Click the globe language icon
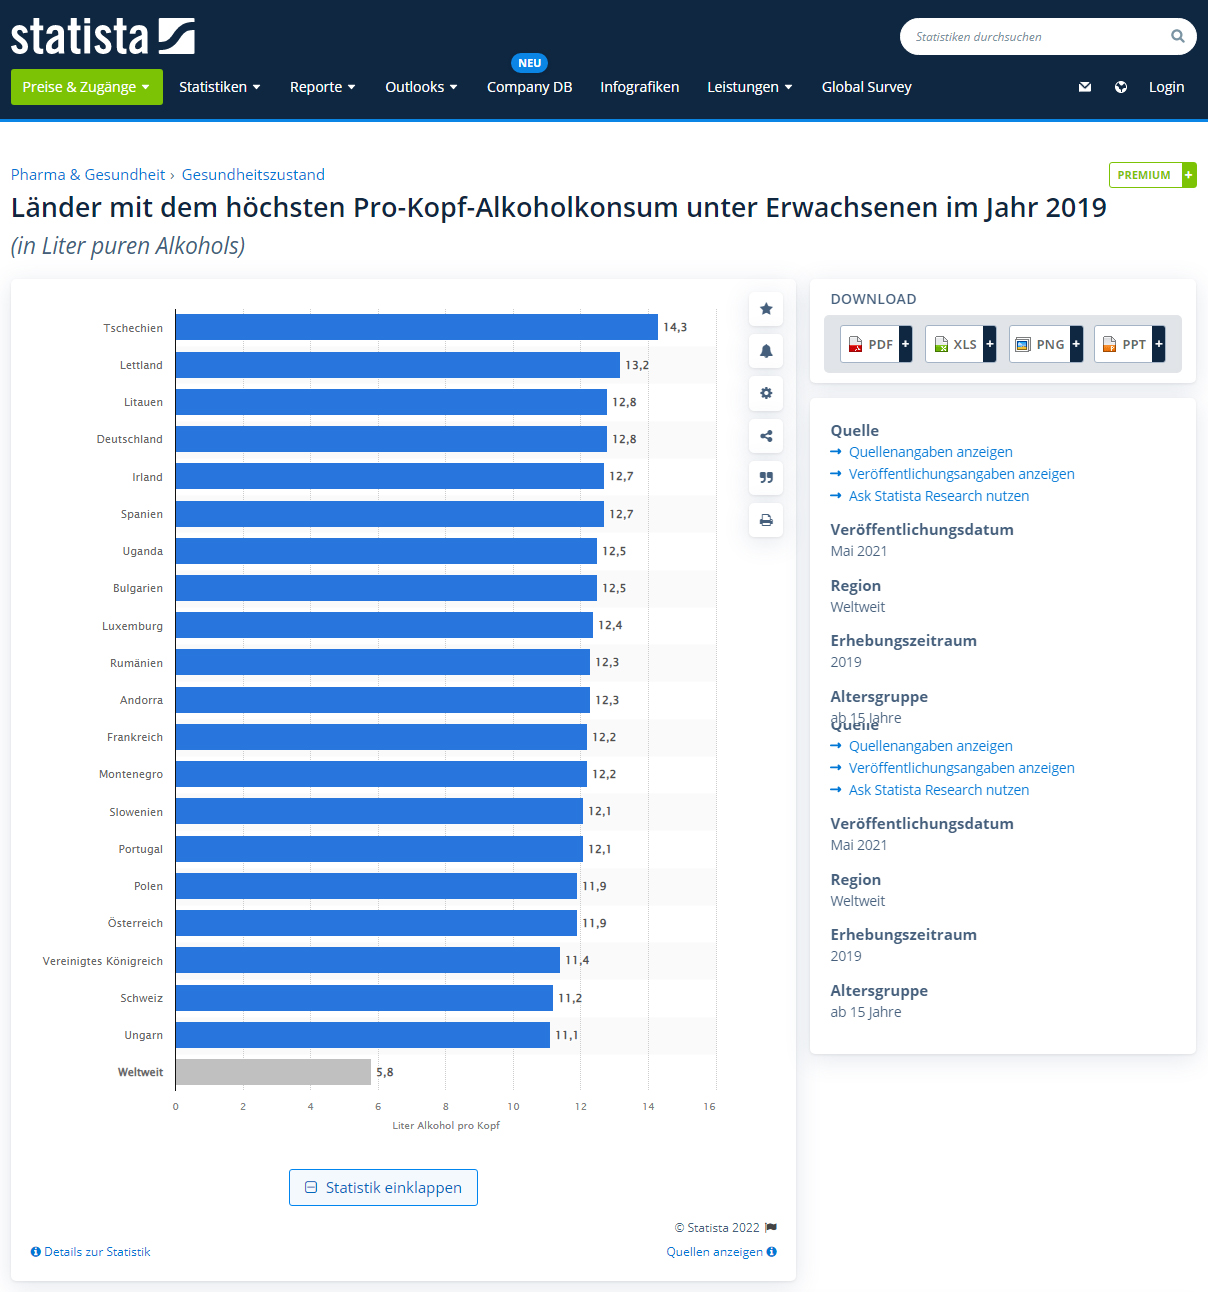 click(1121, 87)
